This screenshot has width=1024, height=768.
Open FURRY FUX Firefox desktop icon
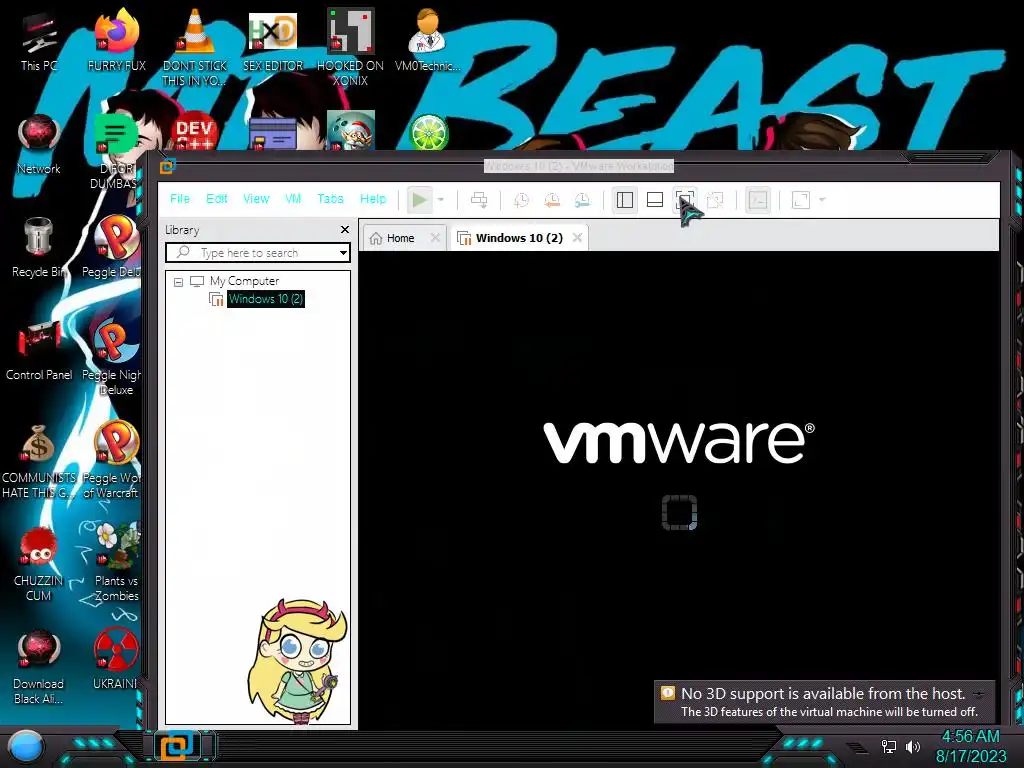coord(116,40)
